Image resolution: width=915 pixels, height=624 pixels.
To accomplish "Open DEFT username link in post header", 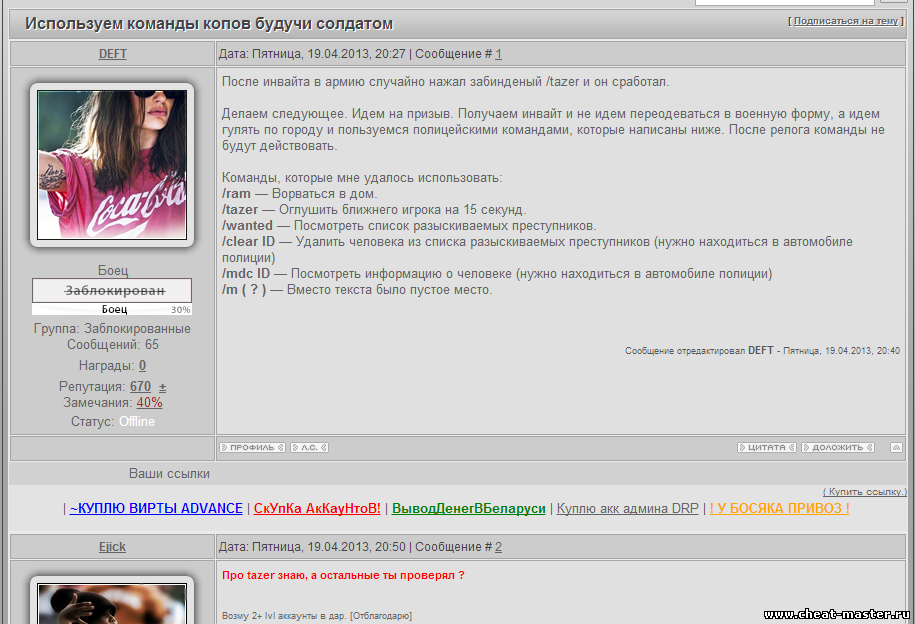I will coord(112,54).
